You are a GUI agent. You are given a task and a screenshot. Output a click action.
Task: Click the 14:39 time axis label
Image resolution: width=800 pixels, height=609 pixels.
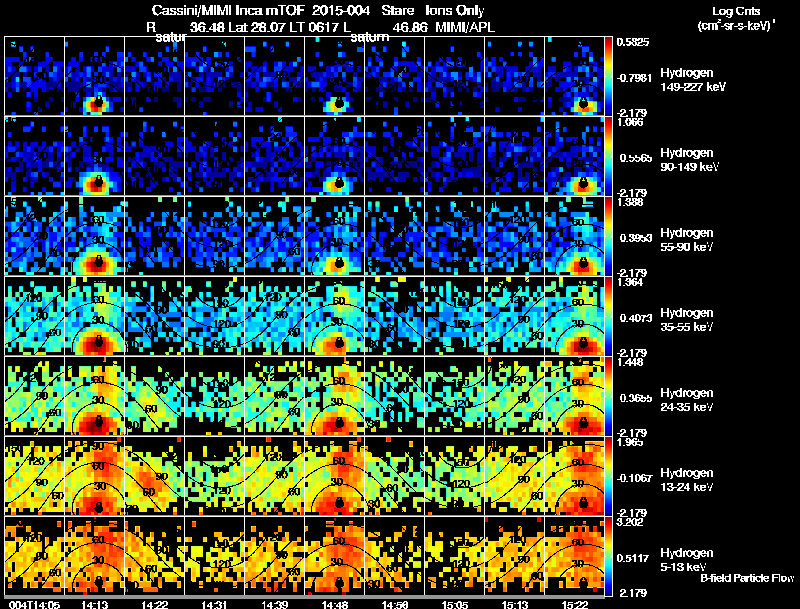pyautogui.click(x=274, y=605)
